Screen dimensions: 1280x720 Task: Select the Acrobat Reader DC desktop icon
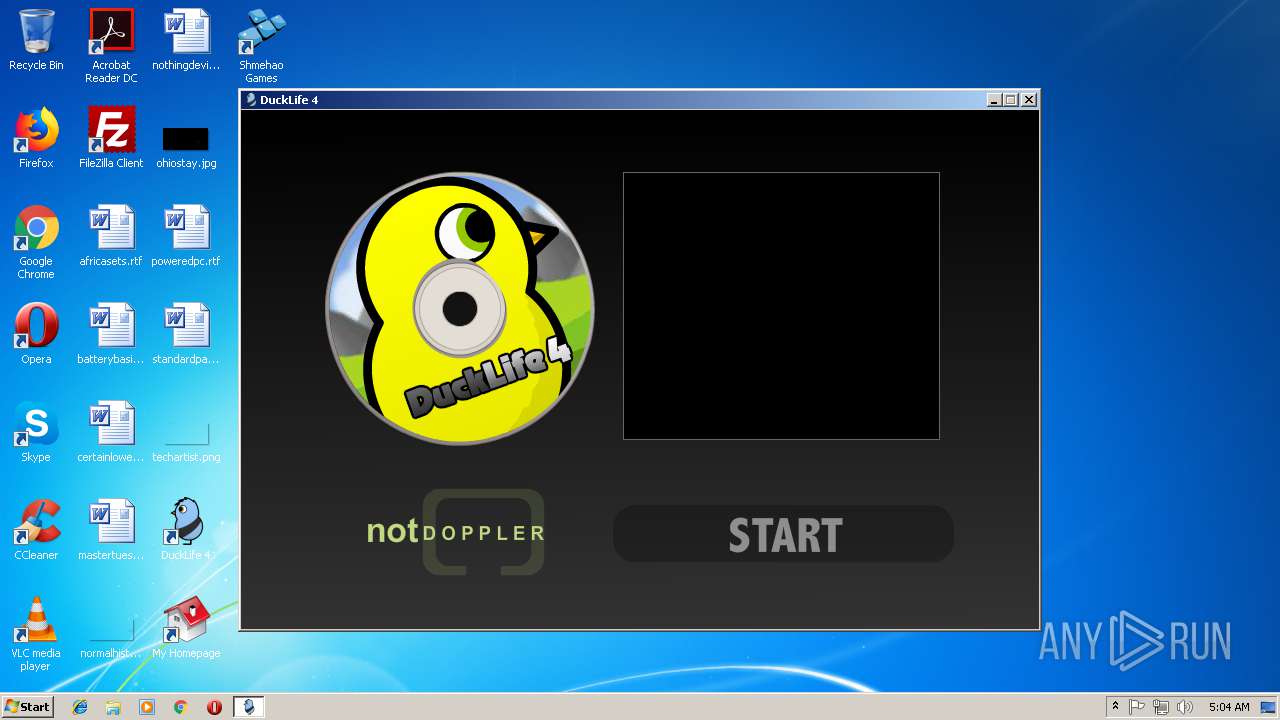(111, 46)
